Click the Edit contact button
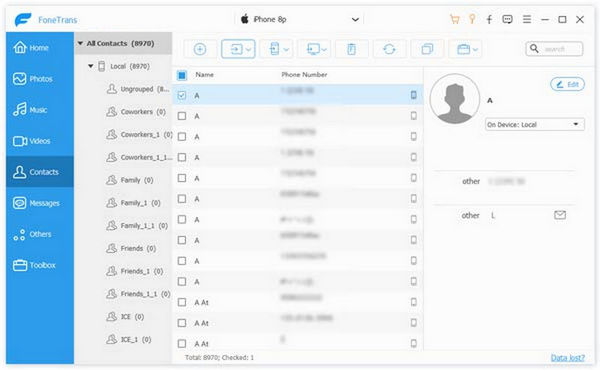The width and height of the screenshot is (600, 370). click(567, 84)
